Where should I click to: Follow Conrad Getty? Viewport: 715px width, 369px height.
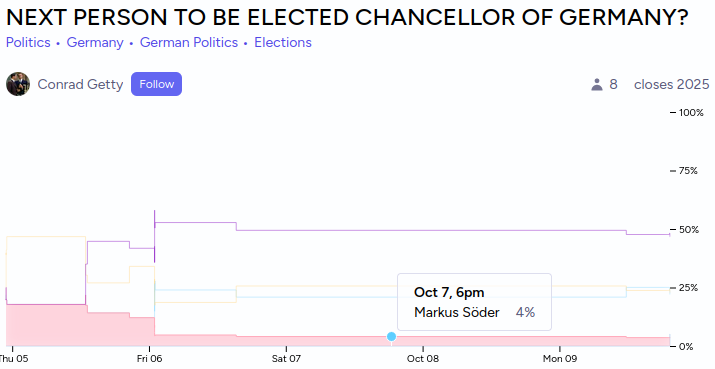(156, 84)
